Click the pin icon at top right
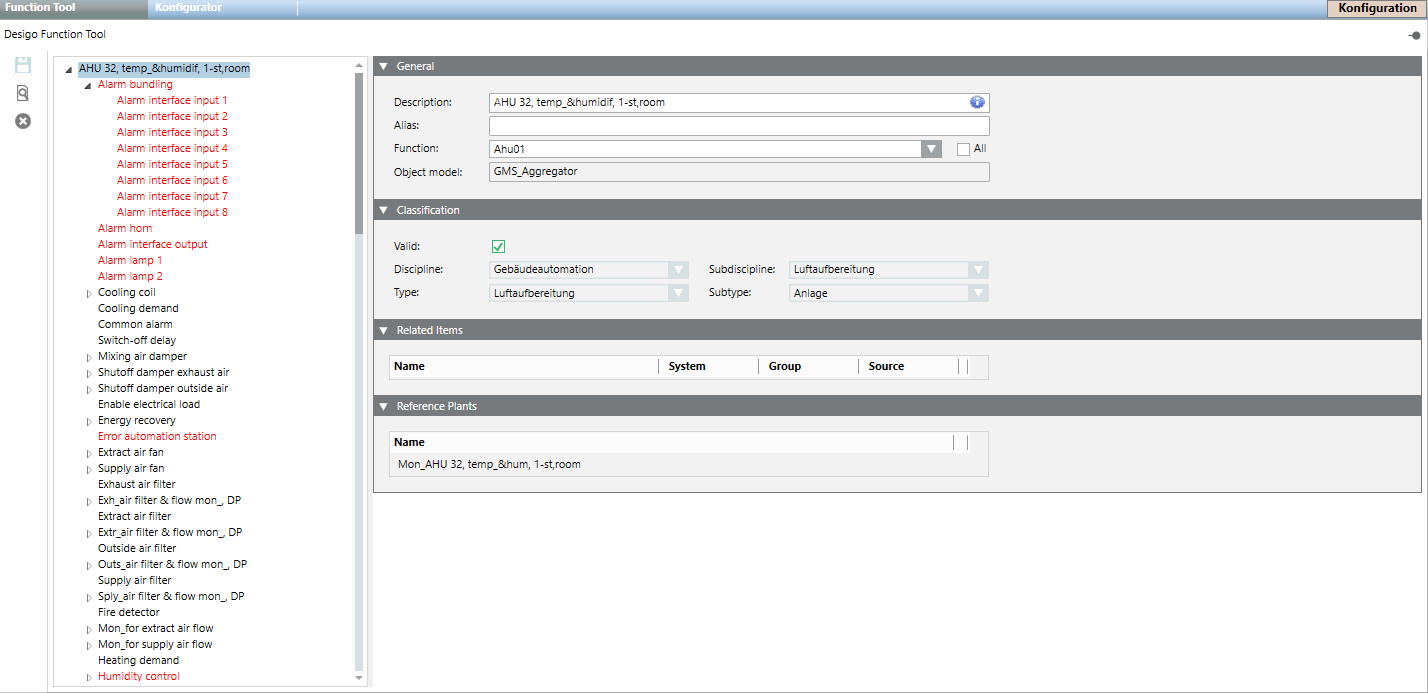This screenshot has height=693, width=1428. [x=1414, y=35]
